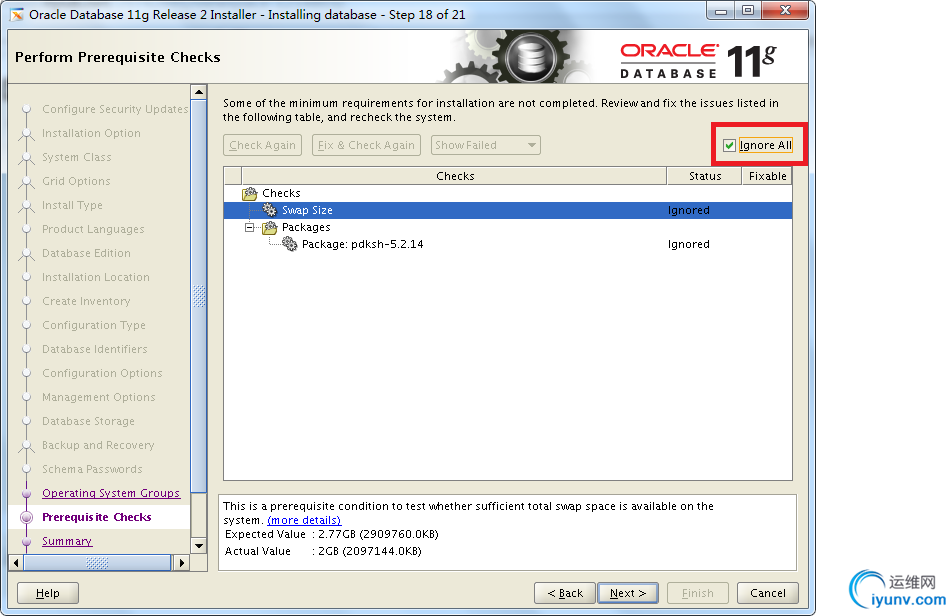
Task: Click the Create Inventory step
Action: click(86, 301)
